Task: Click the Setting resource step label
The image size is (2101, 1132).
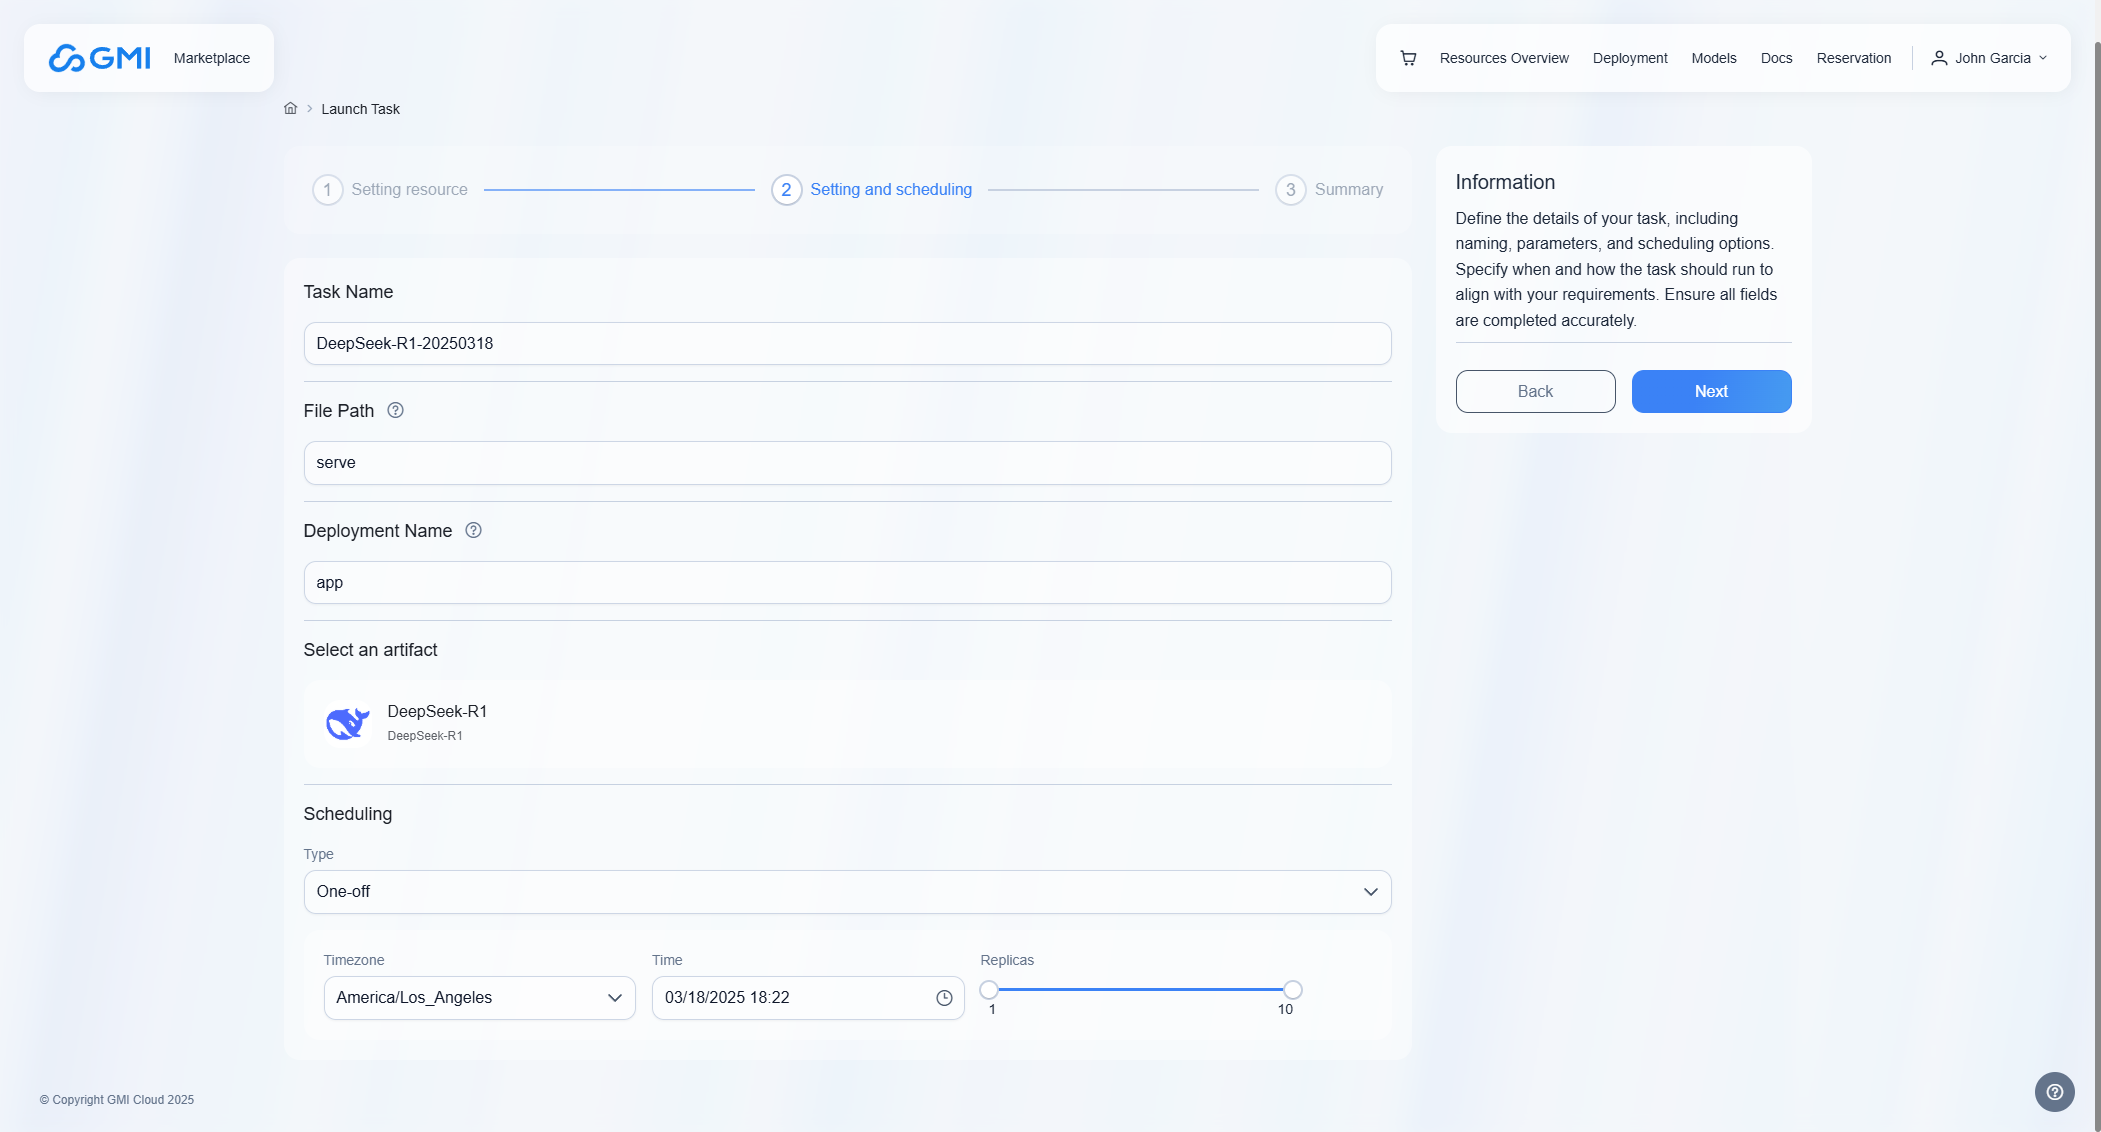Action: tap(409, 190)
